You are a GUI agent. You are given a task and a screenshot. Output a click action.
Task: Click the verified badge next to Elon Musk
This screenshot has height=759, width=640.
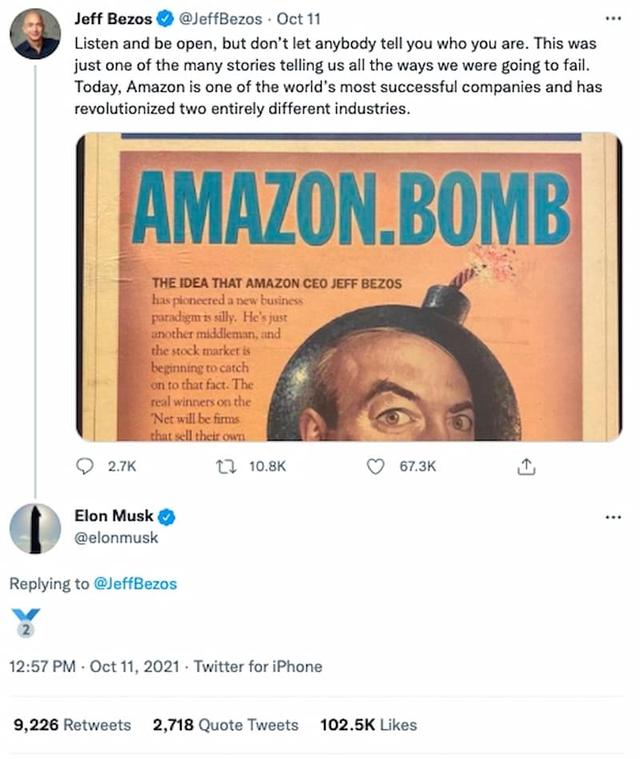click(x=168, y=516)
